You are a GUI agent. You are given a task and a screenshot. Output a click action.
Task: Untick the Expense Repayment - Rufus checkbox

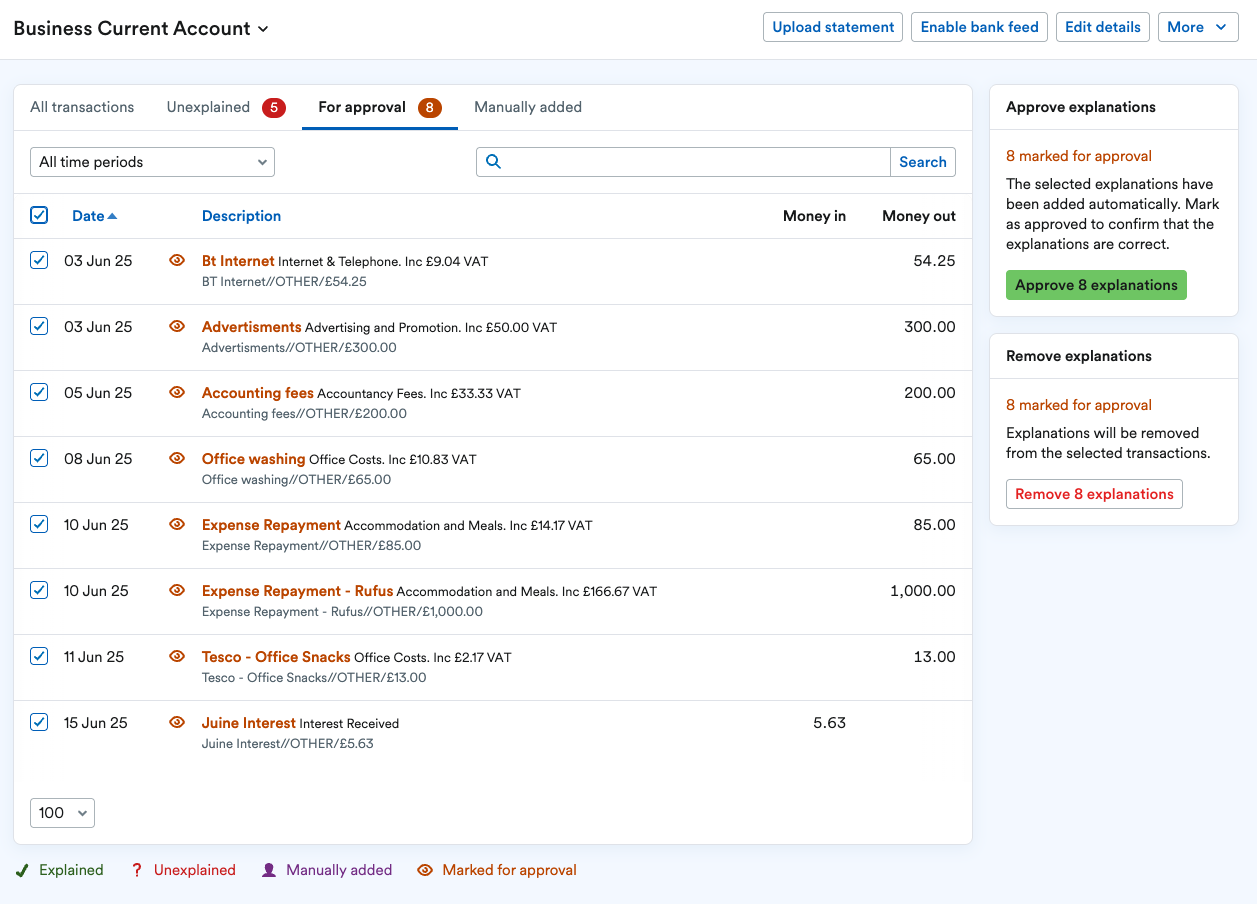pos(38,590)
